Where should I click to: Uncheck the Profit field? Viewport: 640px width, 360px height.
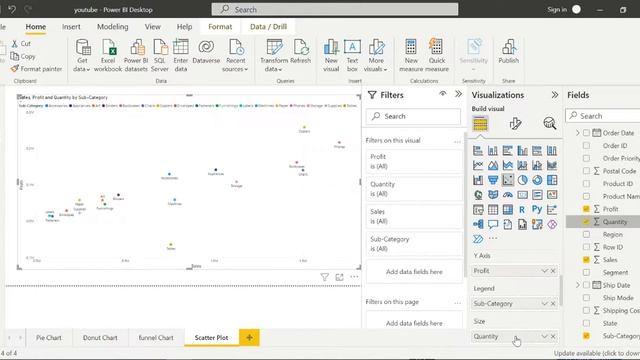586,209
